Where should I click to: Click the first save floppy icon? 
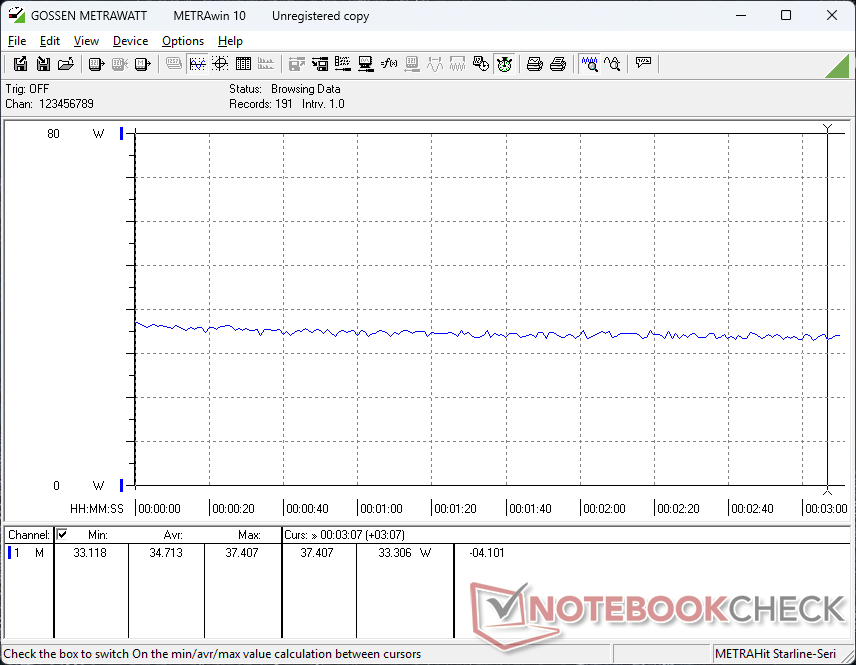20,64
